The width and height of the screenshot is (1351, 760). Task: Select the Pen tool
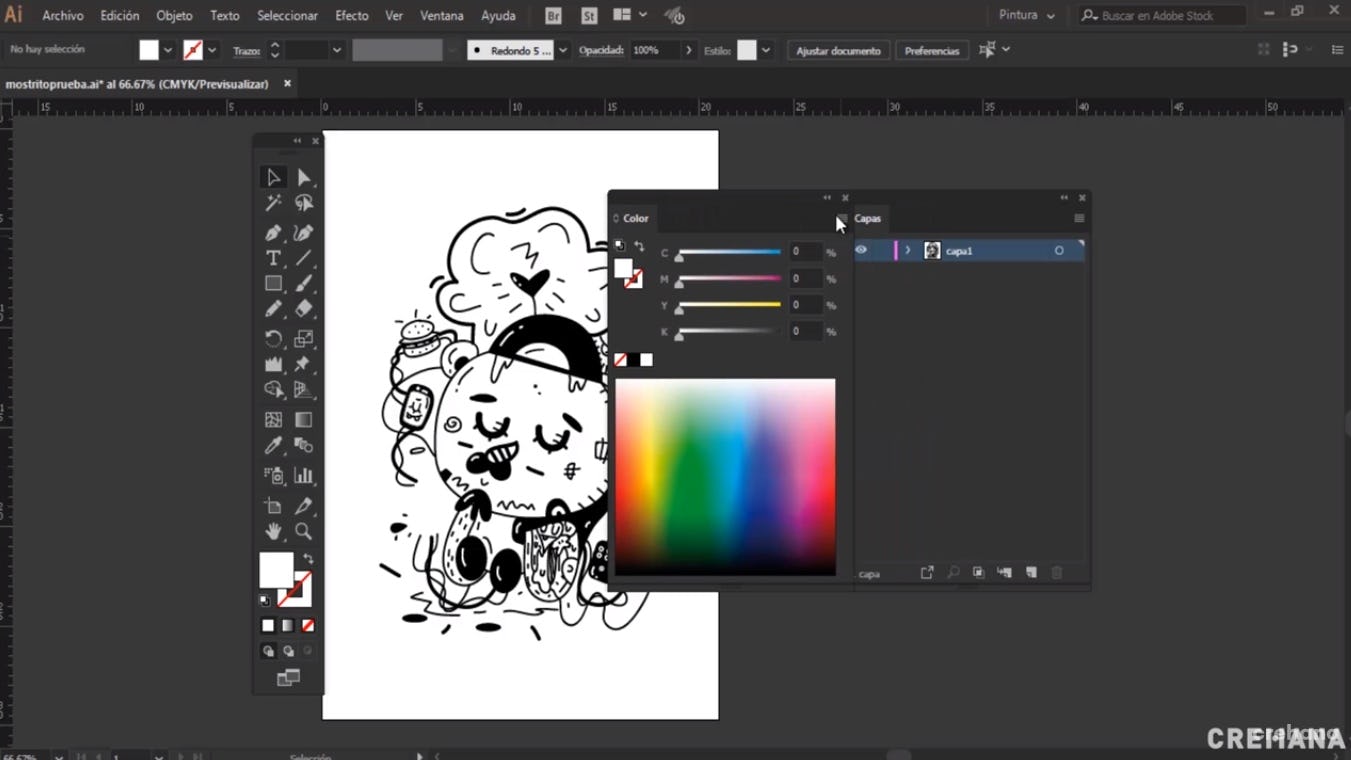click(273, 233)
